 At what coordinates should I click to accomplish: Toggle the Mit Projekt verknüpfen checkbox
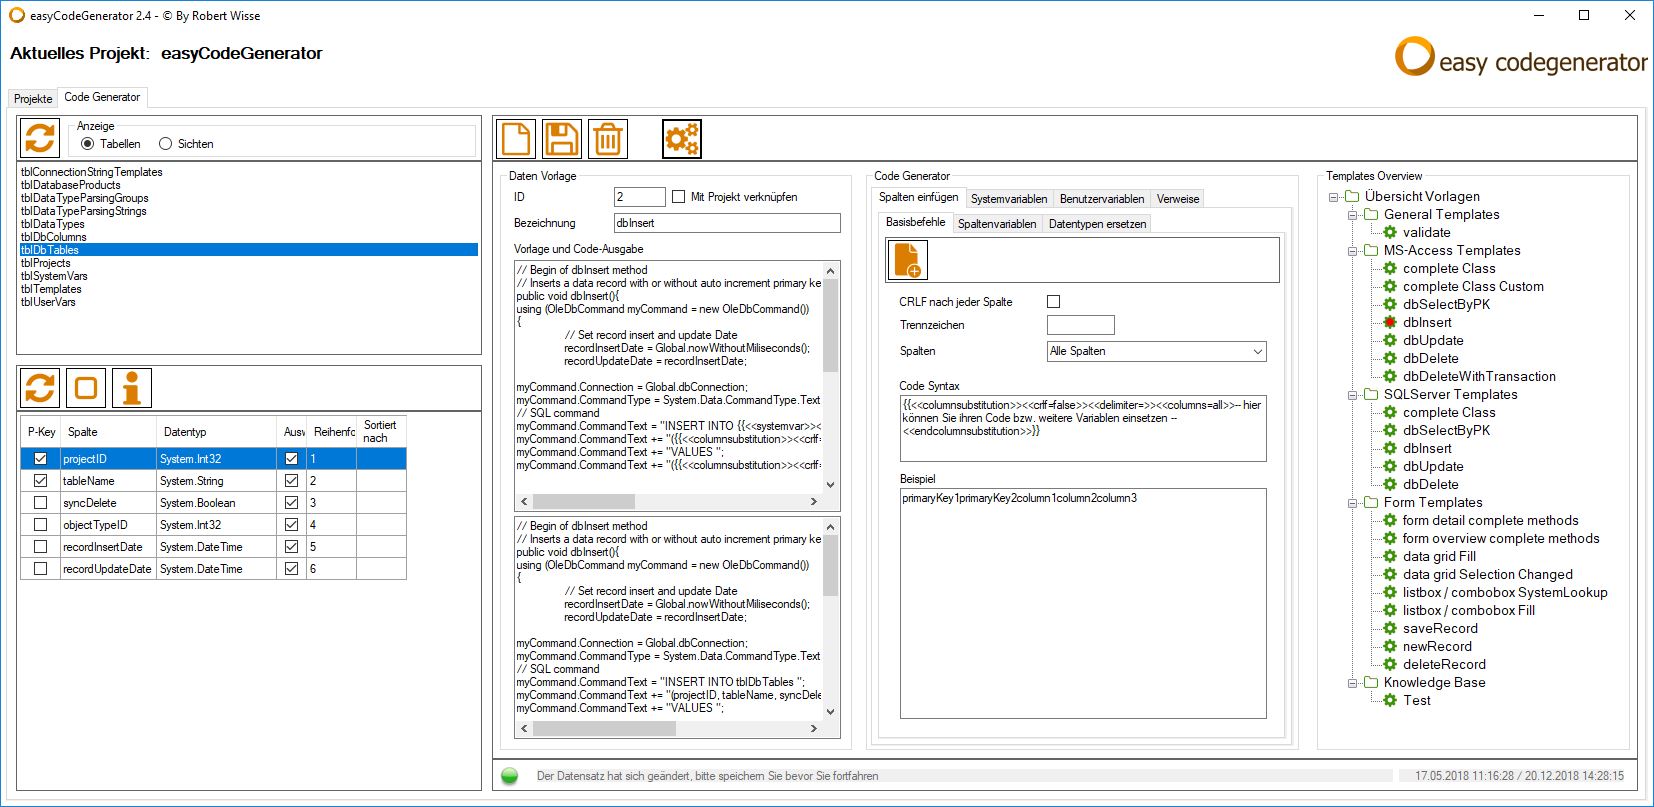tap(679, 197)
